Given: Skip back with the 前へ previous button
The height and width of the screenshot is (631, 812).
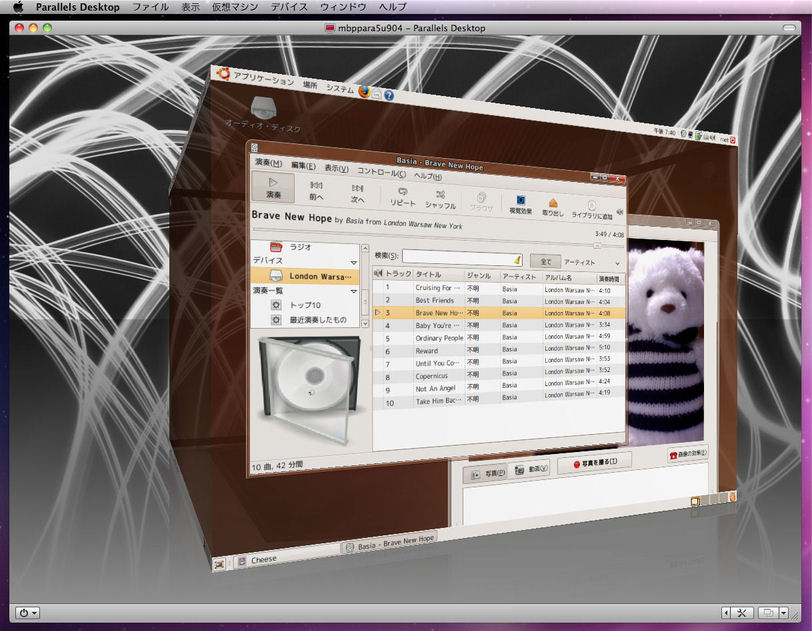Looking at the screenshot, I should 316,190.
